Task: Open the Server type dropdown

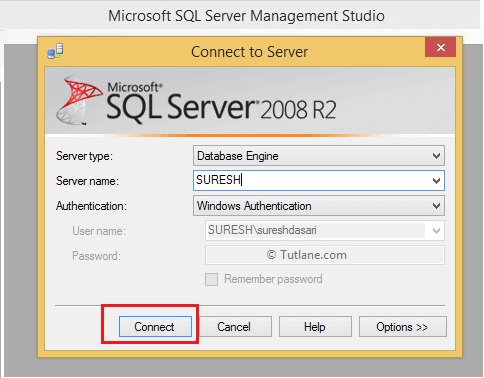Action: point(319,156)
